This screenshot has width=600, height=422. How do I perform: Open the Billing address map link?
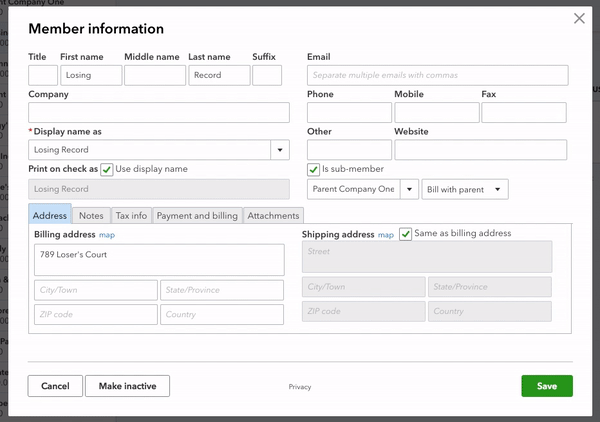pyautogui.click(x=107, y=235)
